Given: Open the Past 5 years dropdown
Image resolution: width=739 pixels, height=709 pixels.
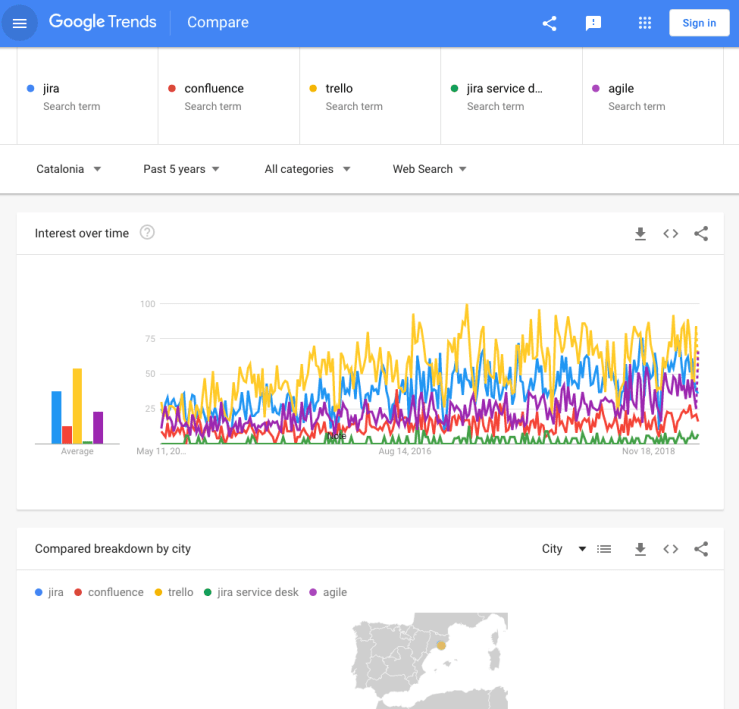Looking at the screenshot, I should click(181, 169).
